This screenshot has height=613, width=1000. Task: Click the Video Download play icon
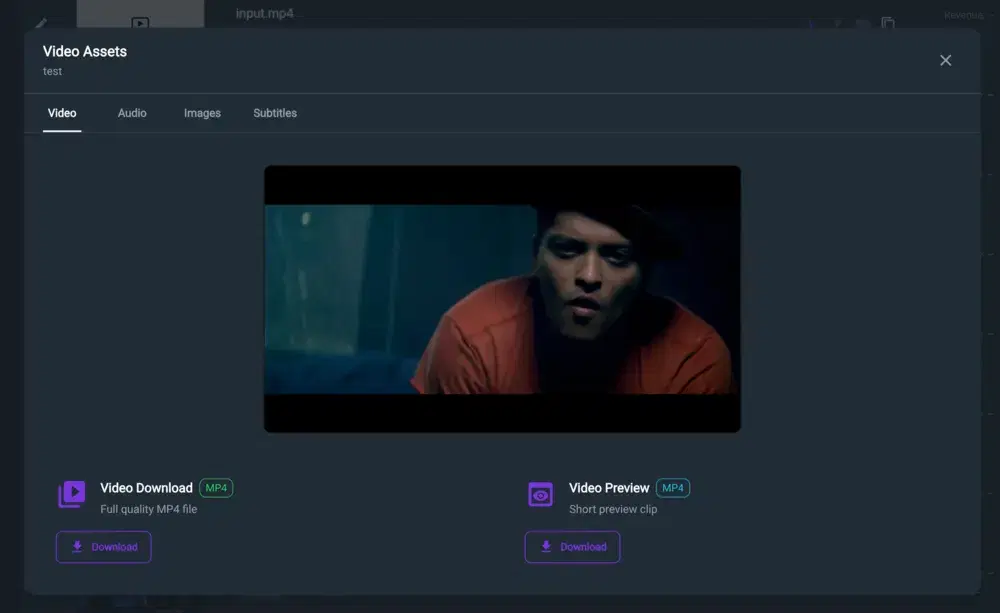click(x=71, y=494)
